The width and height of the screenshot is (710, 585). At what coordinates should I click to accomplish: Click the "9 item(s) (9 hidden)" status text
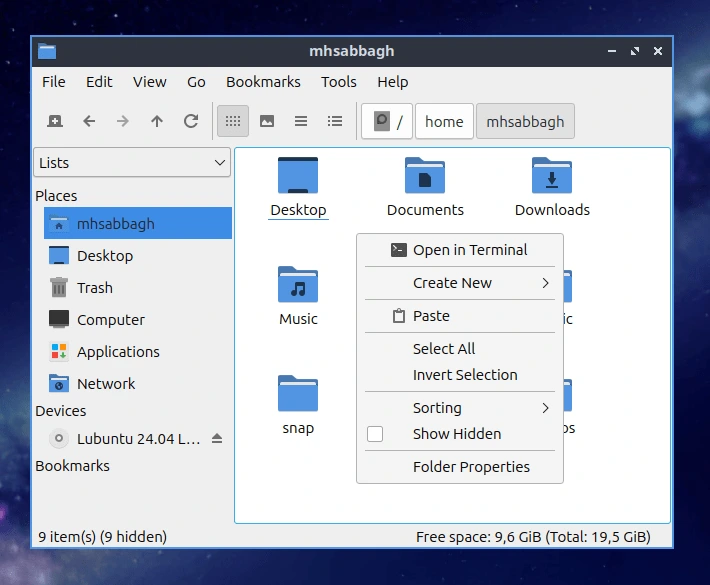click(x=102, y=537)
